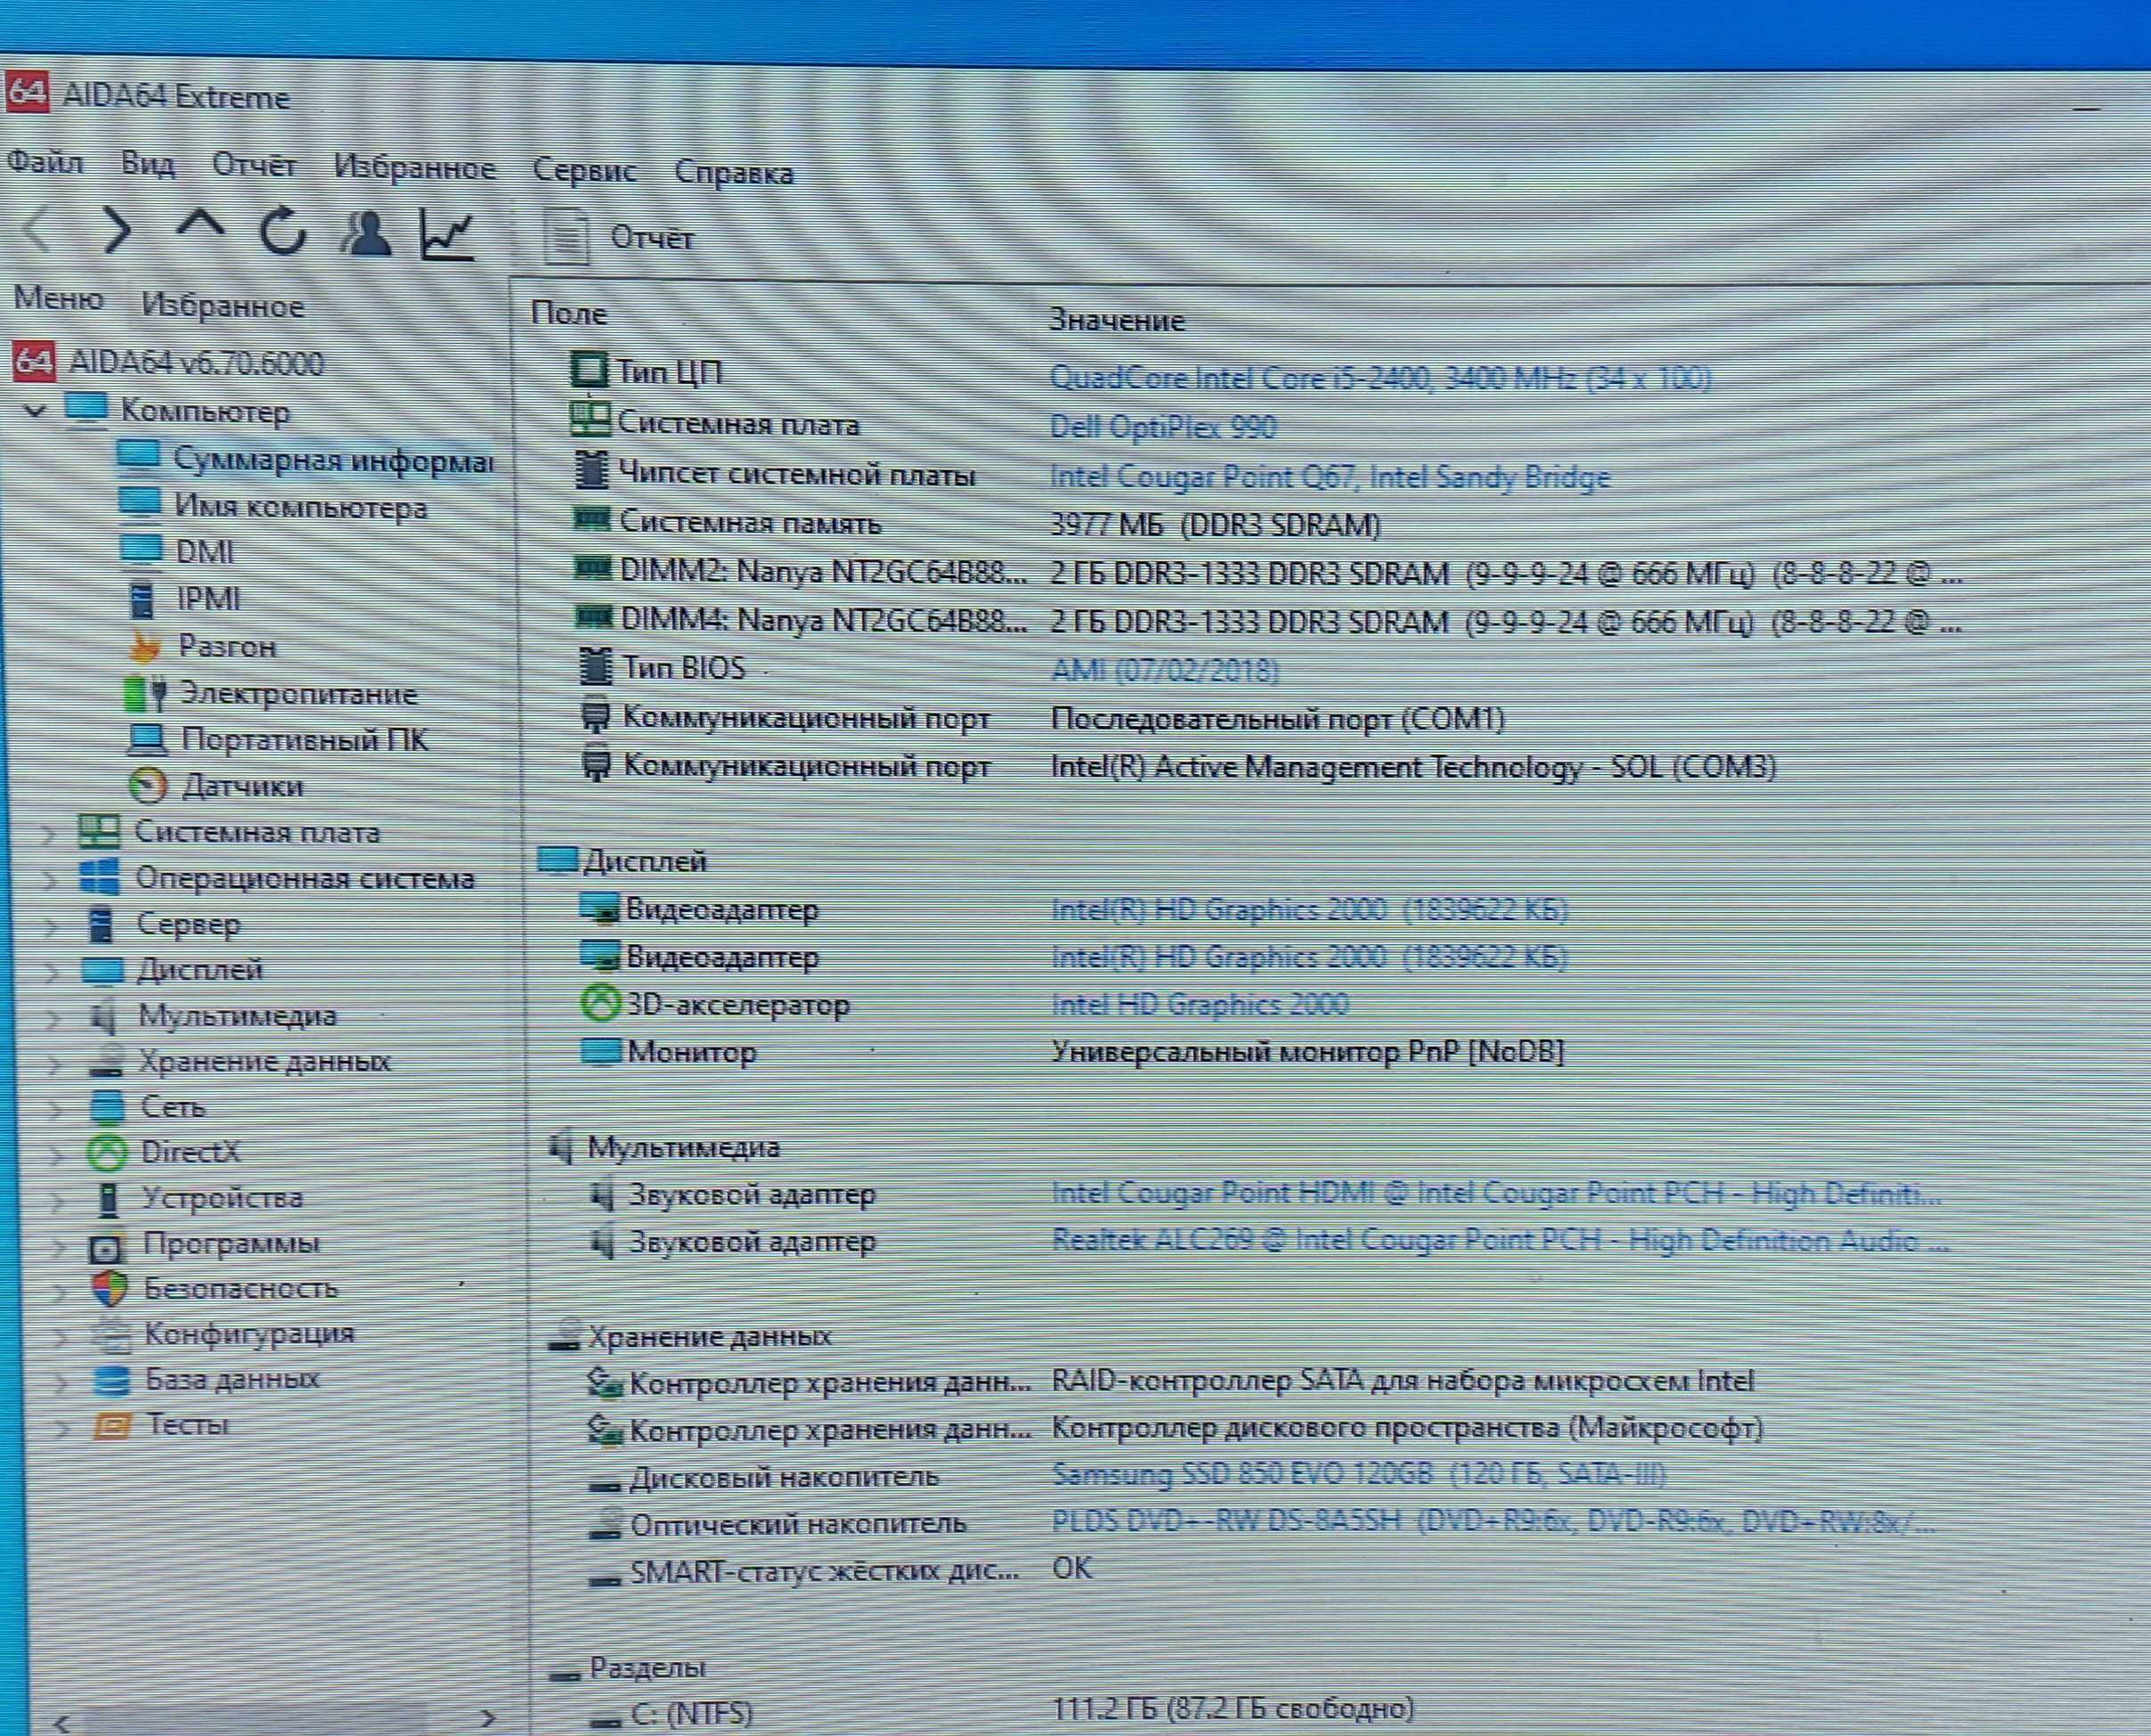Expand the Системная плата tree node
2151x1736 pixels.
[47, 833]
